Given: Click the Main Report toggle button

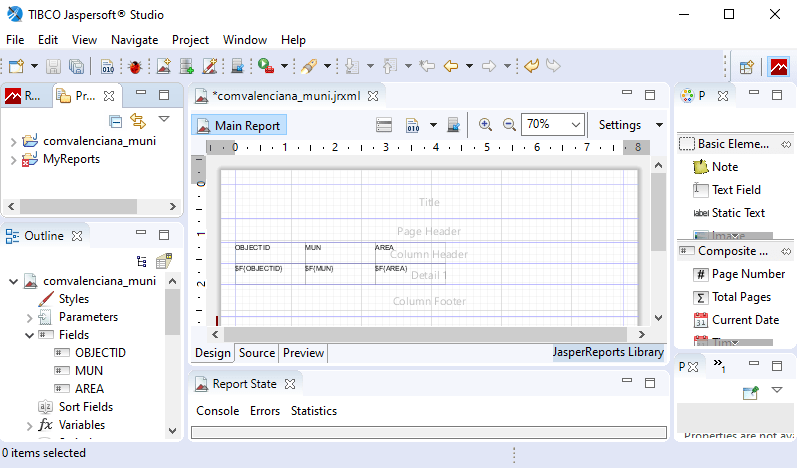Looking at the screenshot, I should (x=238, y=125).
